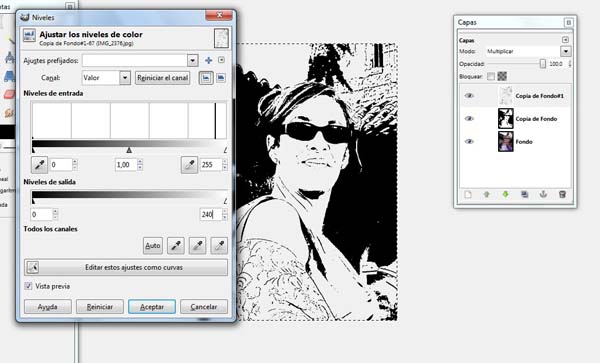Image resolution: width=600 pixels, height=363 pixels.
Task: Step the high output level value 240
Action: (x=225, y=214)
